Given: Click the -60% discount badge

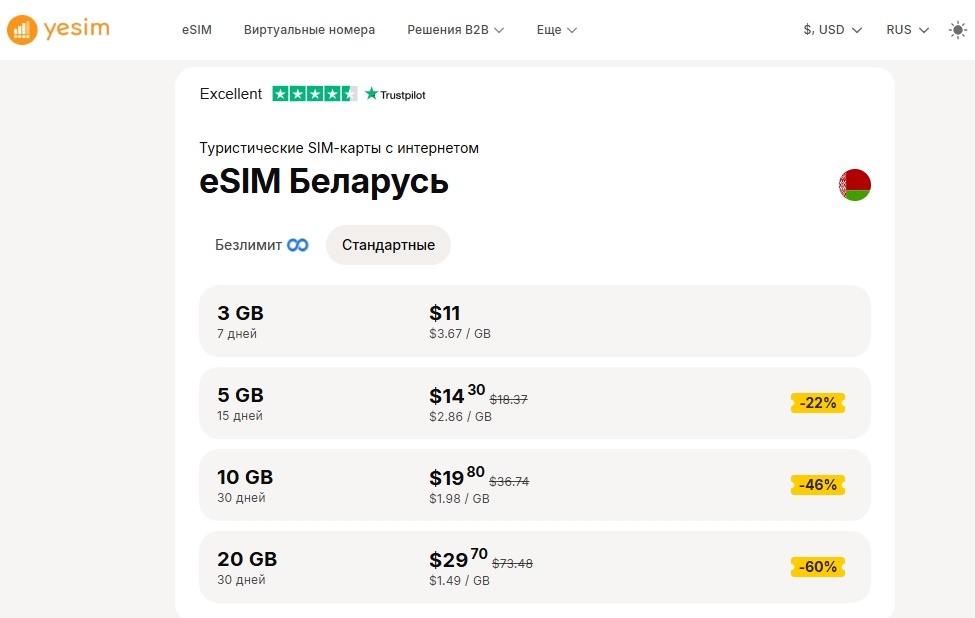Looking at the screenshot, I should [818, 567].
